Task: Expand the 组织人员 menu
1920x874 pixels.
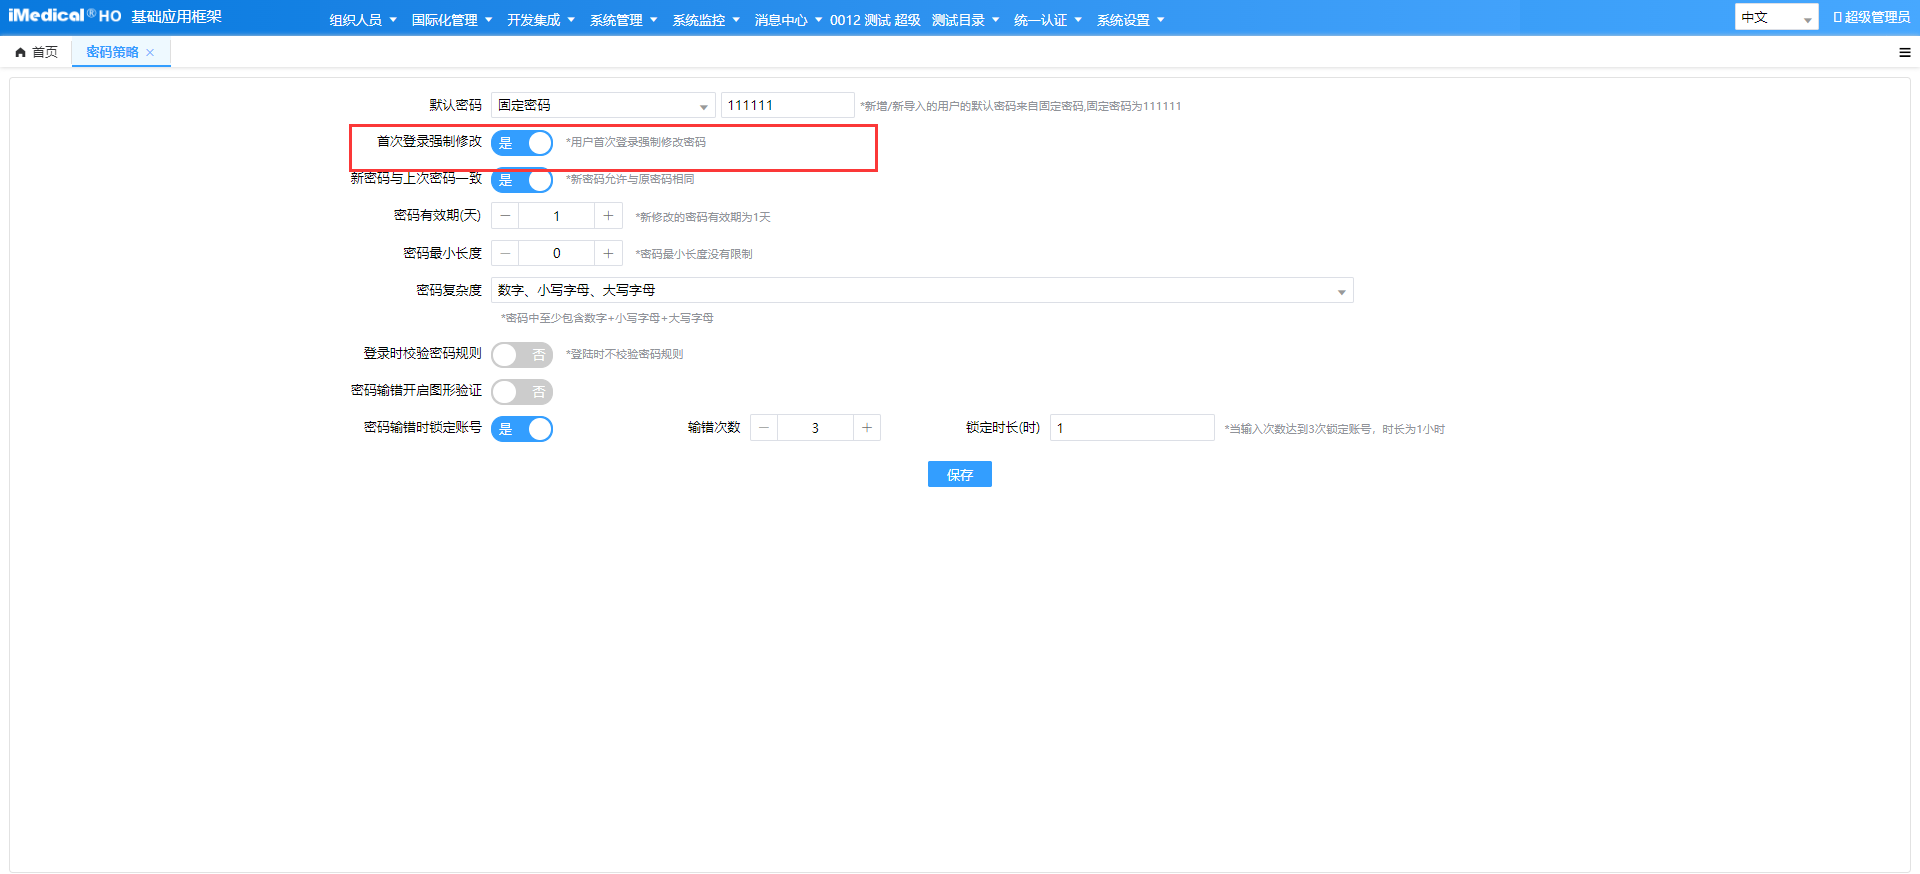Action: click(x=363, y=20)
